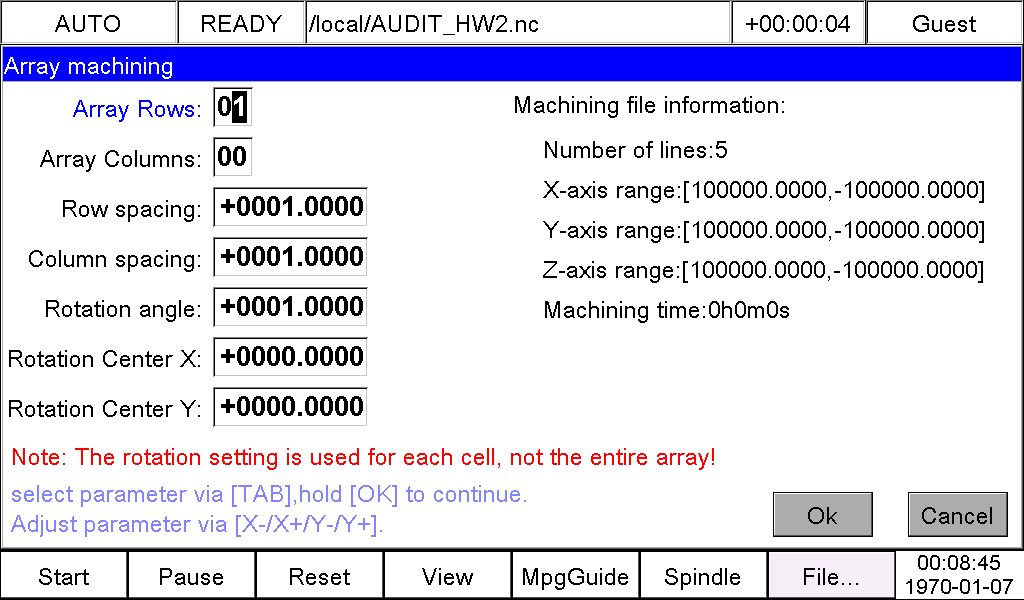Click the Guest user label

[x=944, y=24]
